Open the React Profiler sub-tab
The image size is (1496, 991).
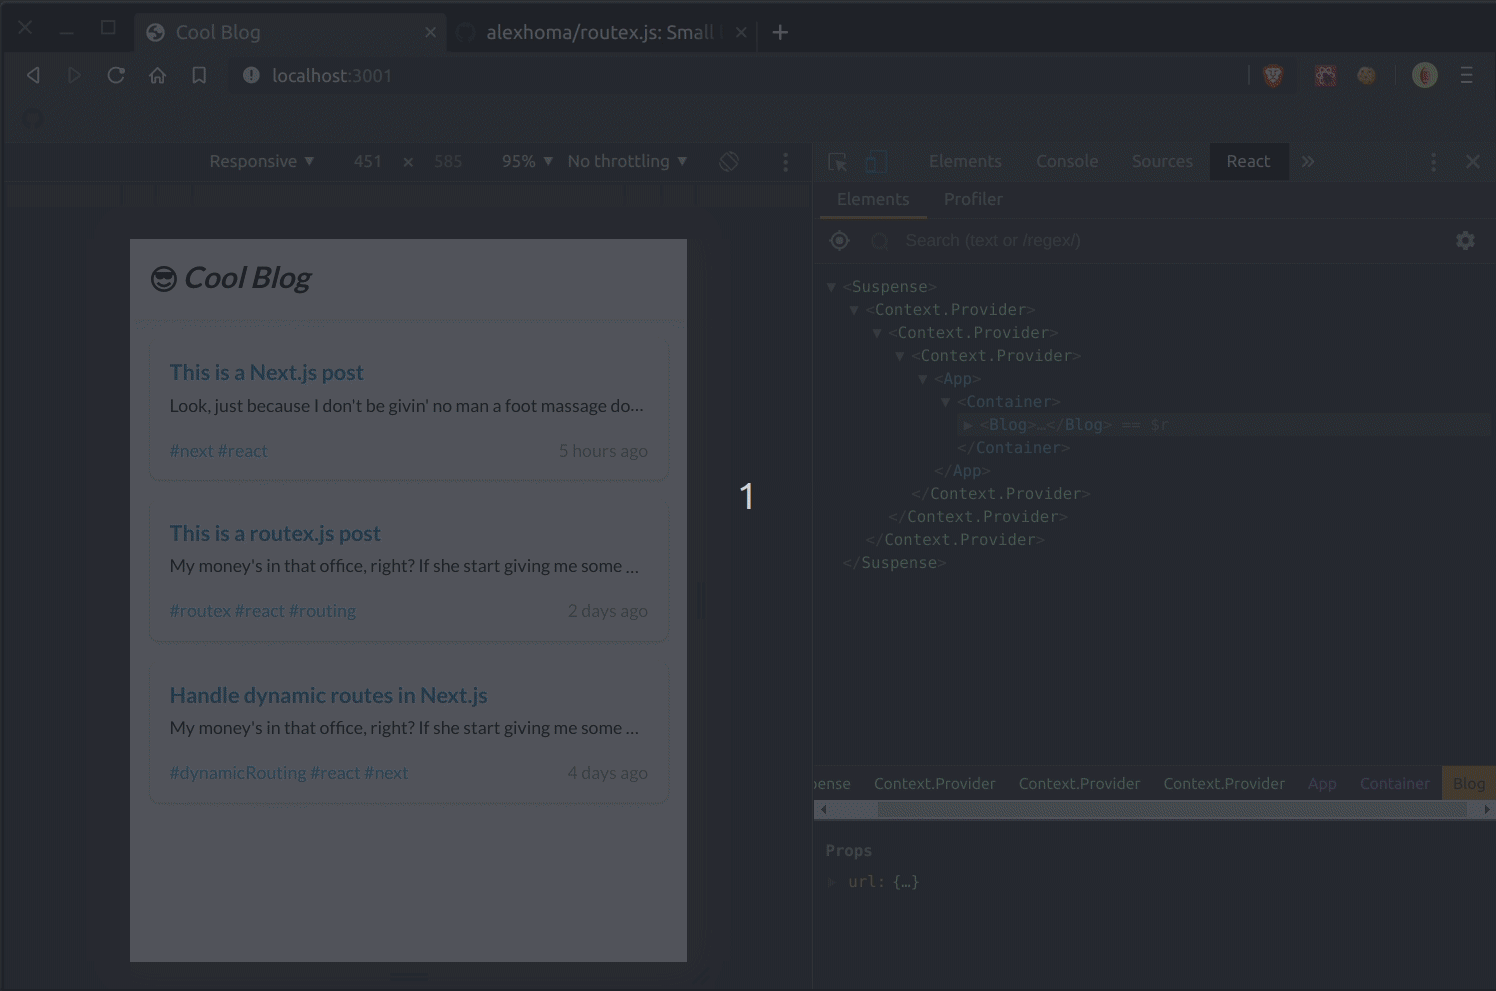point(973,199)
